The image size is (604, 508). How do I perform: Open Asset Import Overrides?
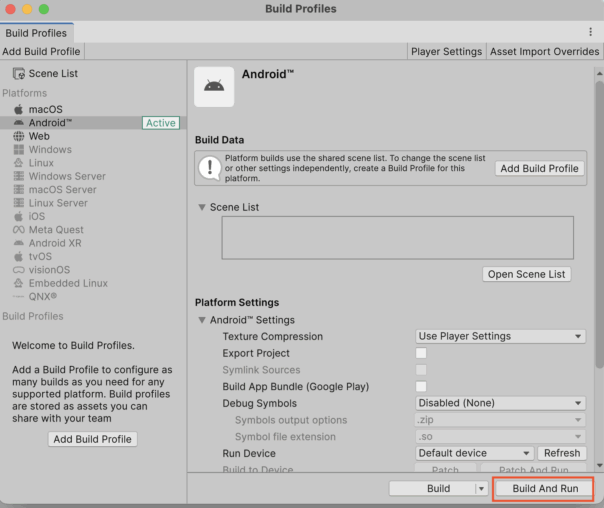pos(544,51)
